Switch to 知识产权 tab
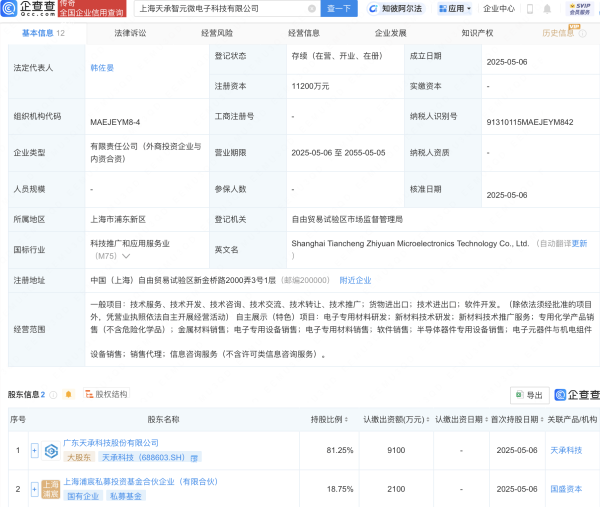The height and width of the screenshot is (507, 600). pyautogui.click(x=477, y=33)
